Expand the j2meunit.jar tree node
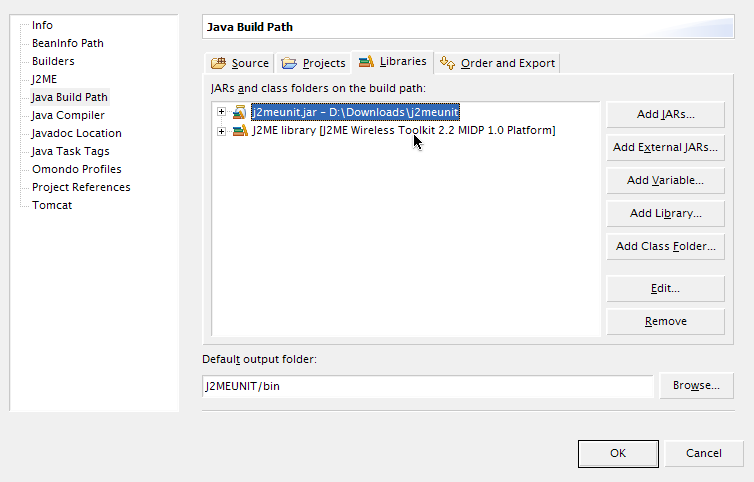Viewport: 754px width, 482px height. click(222, 112)
